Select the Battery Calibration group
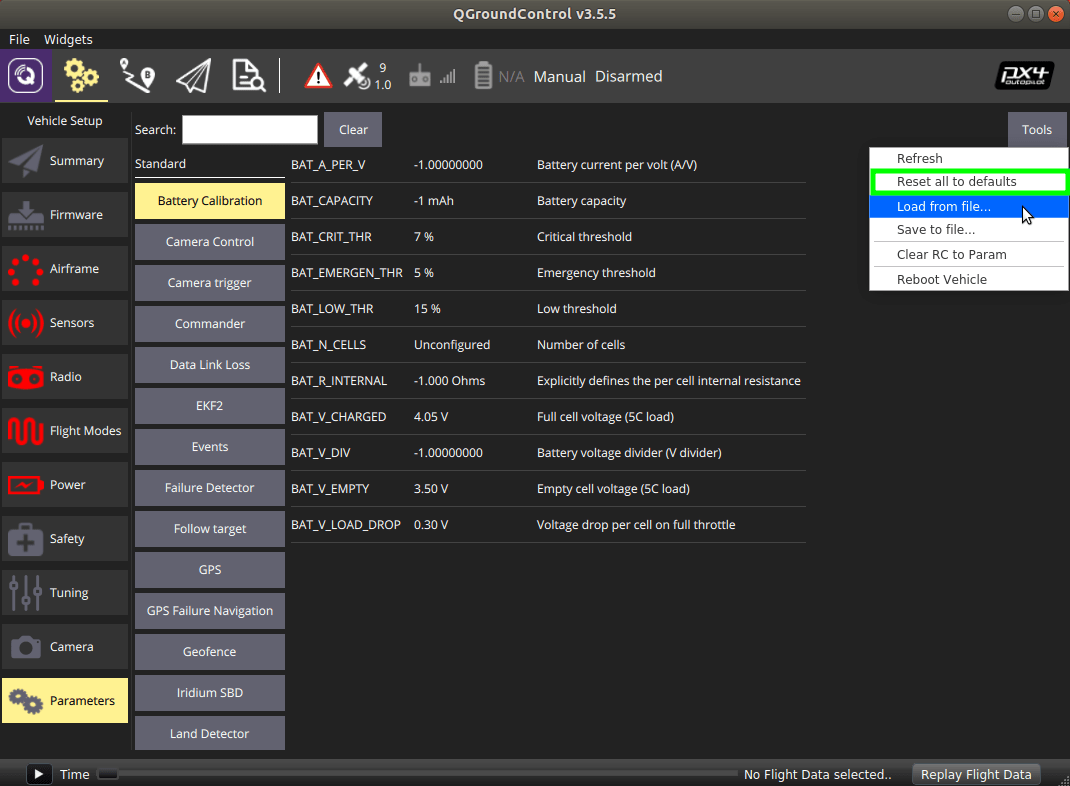 (209, 201)
